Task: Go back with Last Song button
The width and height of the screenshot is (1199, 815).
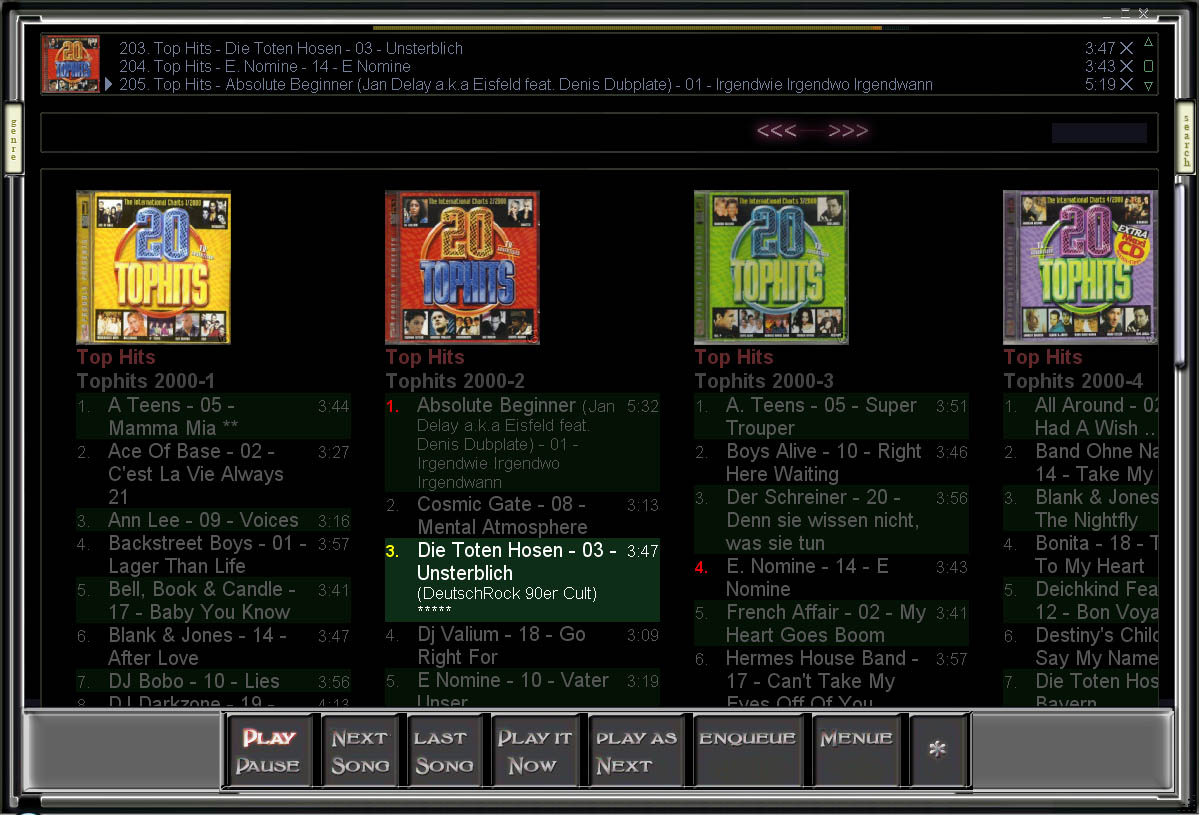Action: tap(443, 751)
